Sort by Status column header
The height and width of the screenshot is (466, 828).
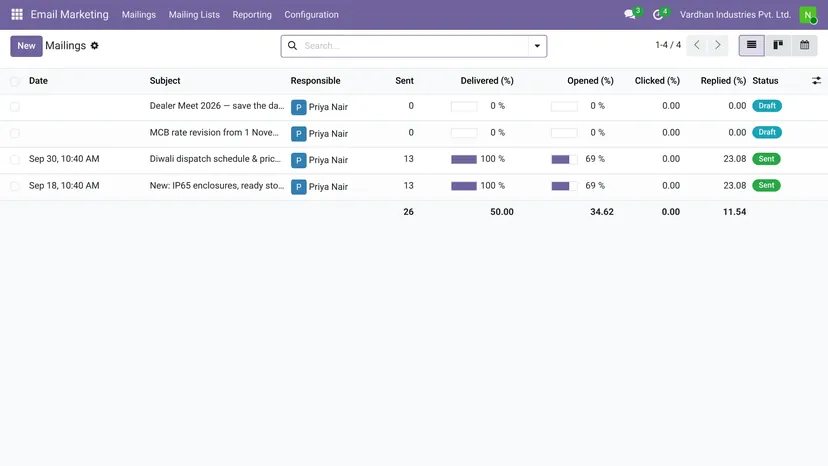pyautogui.click(x=765, y=81)
